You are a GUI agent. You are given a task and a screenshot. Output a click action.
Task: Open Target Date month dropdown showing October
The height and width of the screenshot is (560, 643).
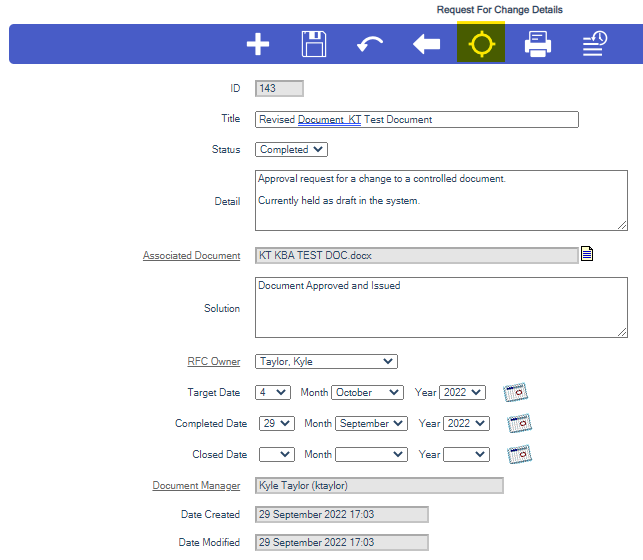click(x=366, y=393)
